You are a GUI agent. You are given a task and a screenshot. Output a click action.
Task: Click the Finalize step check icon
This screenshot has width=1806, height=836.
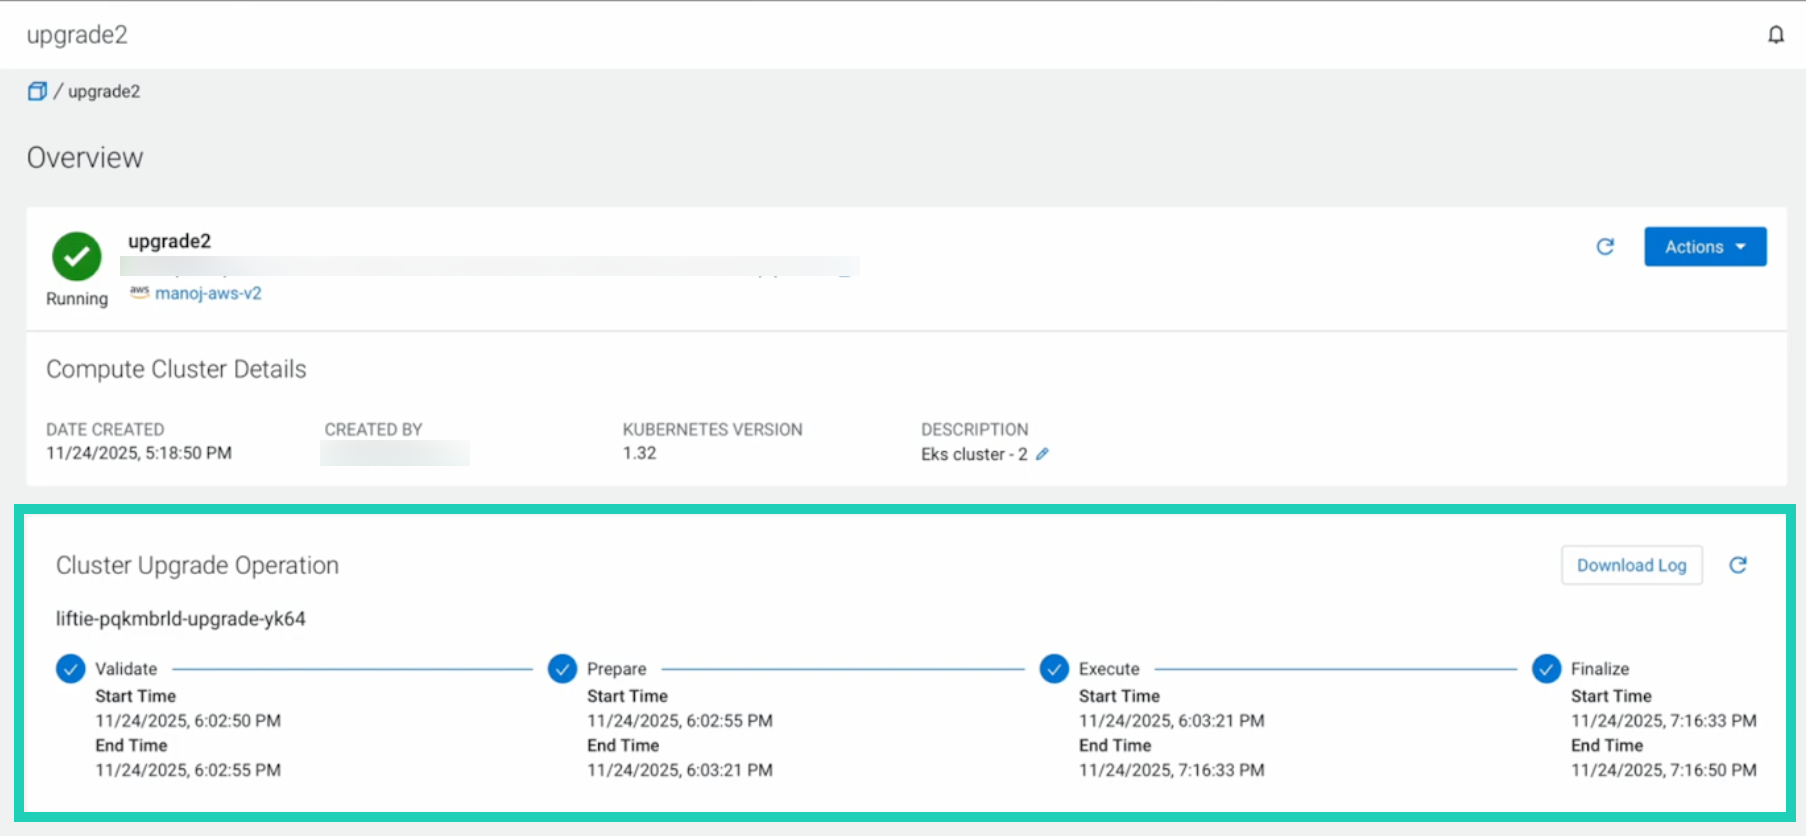1546,669
